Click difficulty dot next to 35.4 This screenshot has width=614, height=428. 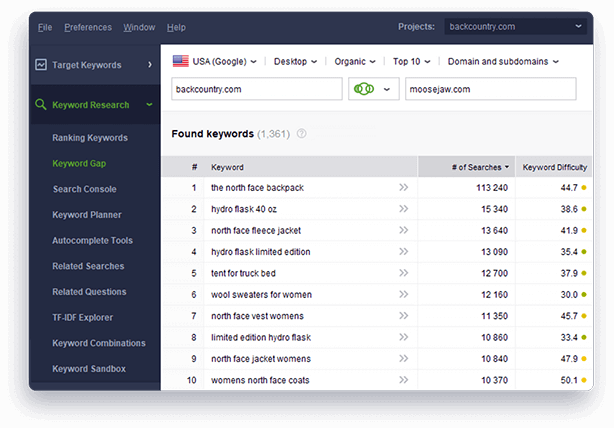pyautogui.click(x=584, y=252)
